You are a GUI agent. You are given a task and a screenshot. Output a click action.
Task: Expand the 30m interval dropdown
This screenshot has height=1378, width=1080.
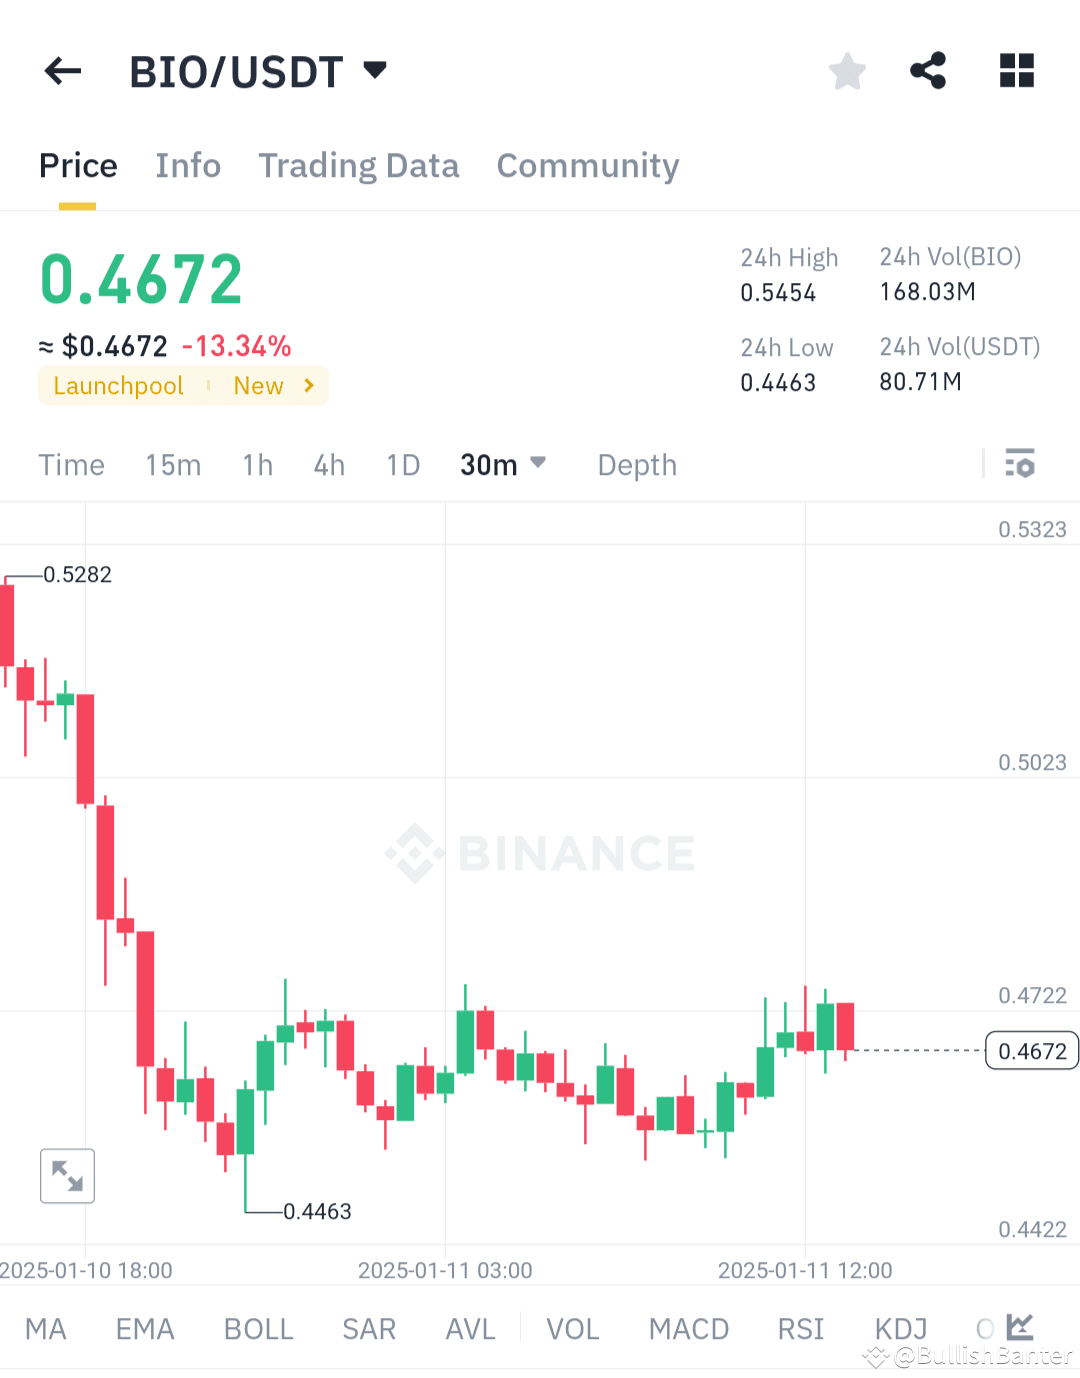(x=503, y=464)
